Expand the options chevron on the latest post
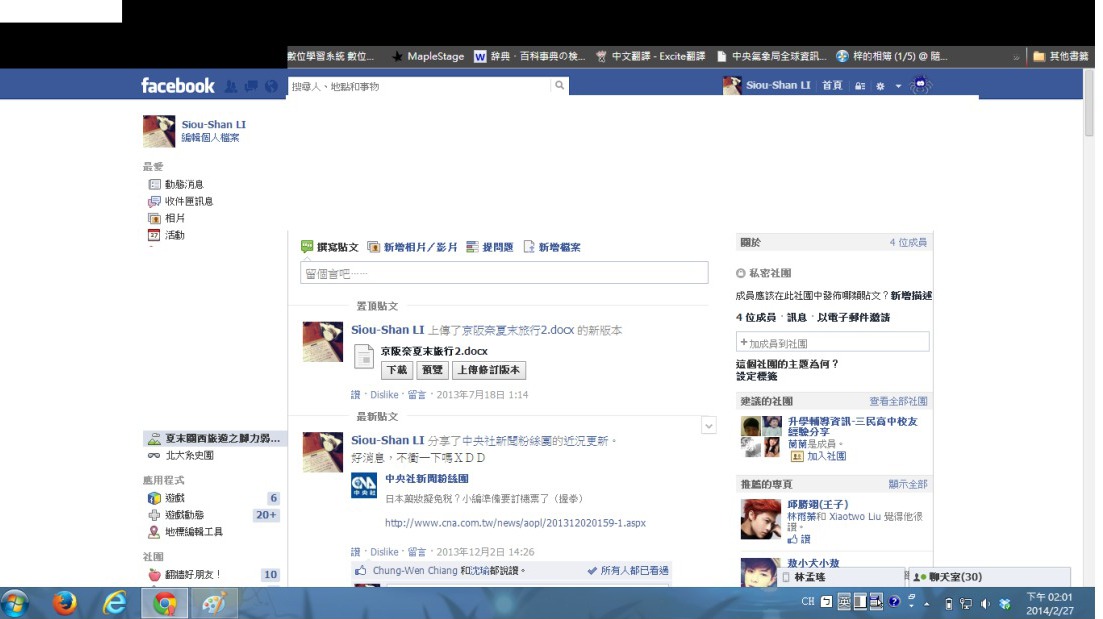 coord(708,426)
